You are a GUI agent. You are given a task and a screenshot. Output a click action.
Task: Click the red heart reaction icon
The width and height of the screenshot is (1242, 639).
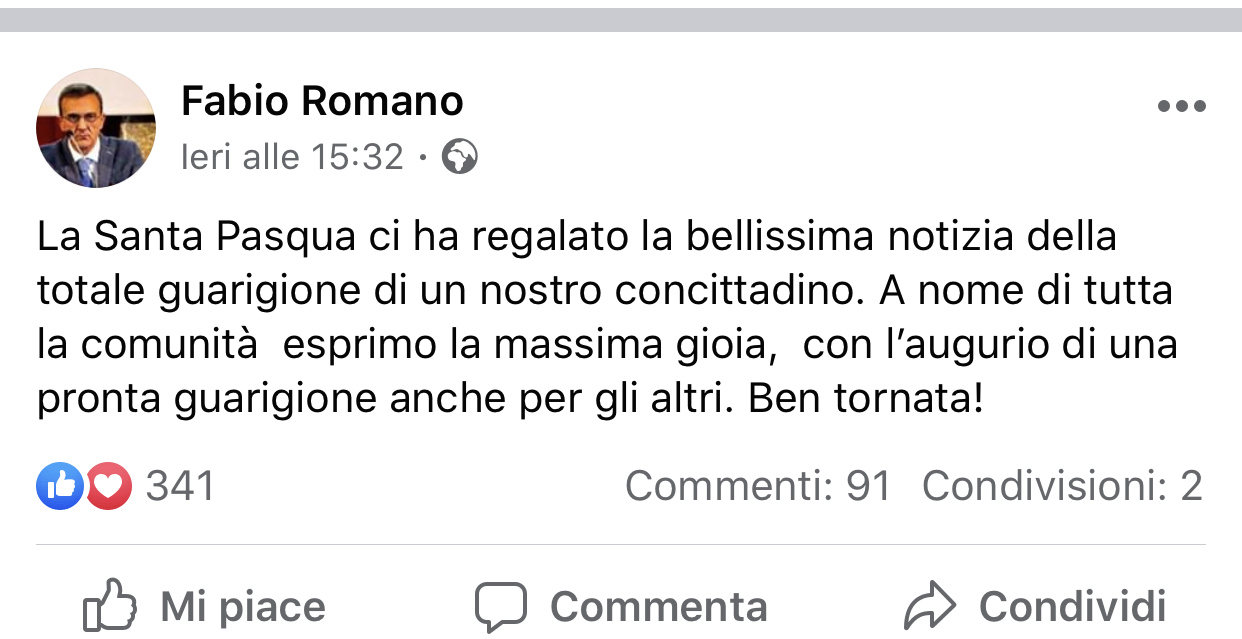tap(108, 487)
